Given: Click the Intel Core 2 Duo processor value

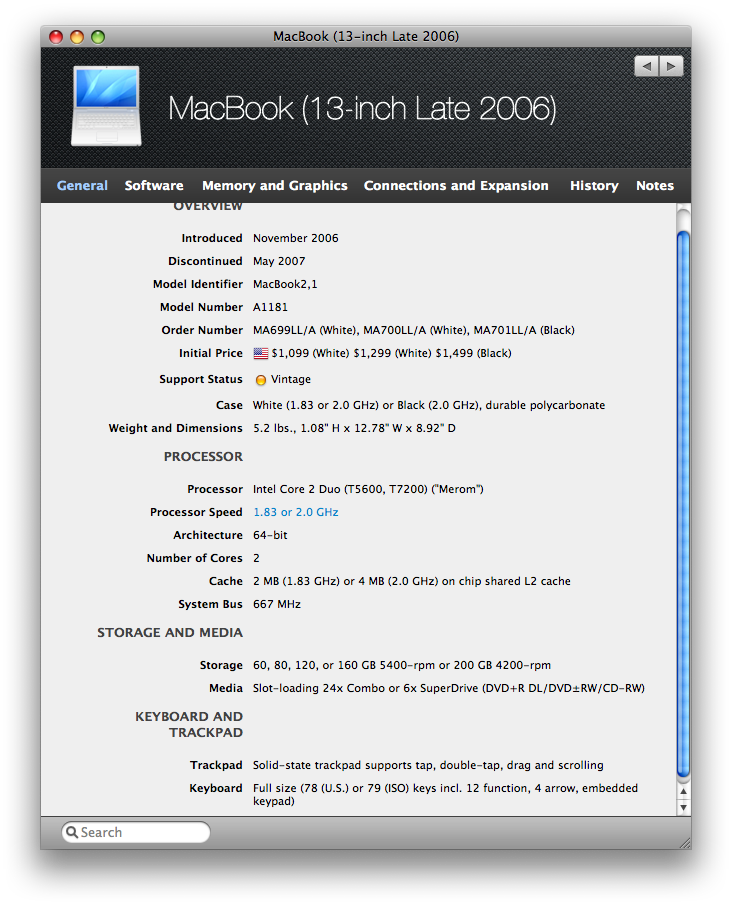Looking at the screenshot, I should [368, 489].
